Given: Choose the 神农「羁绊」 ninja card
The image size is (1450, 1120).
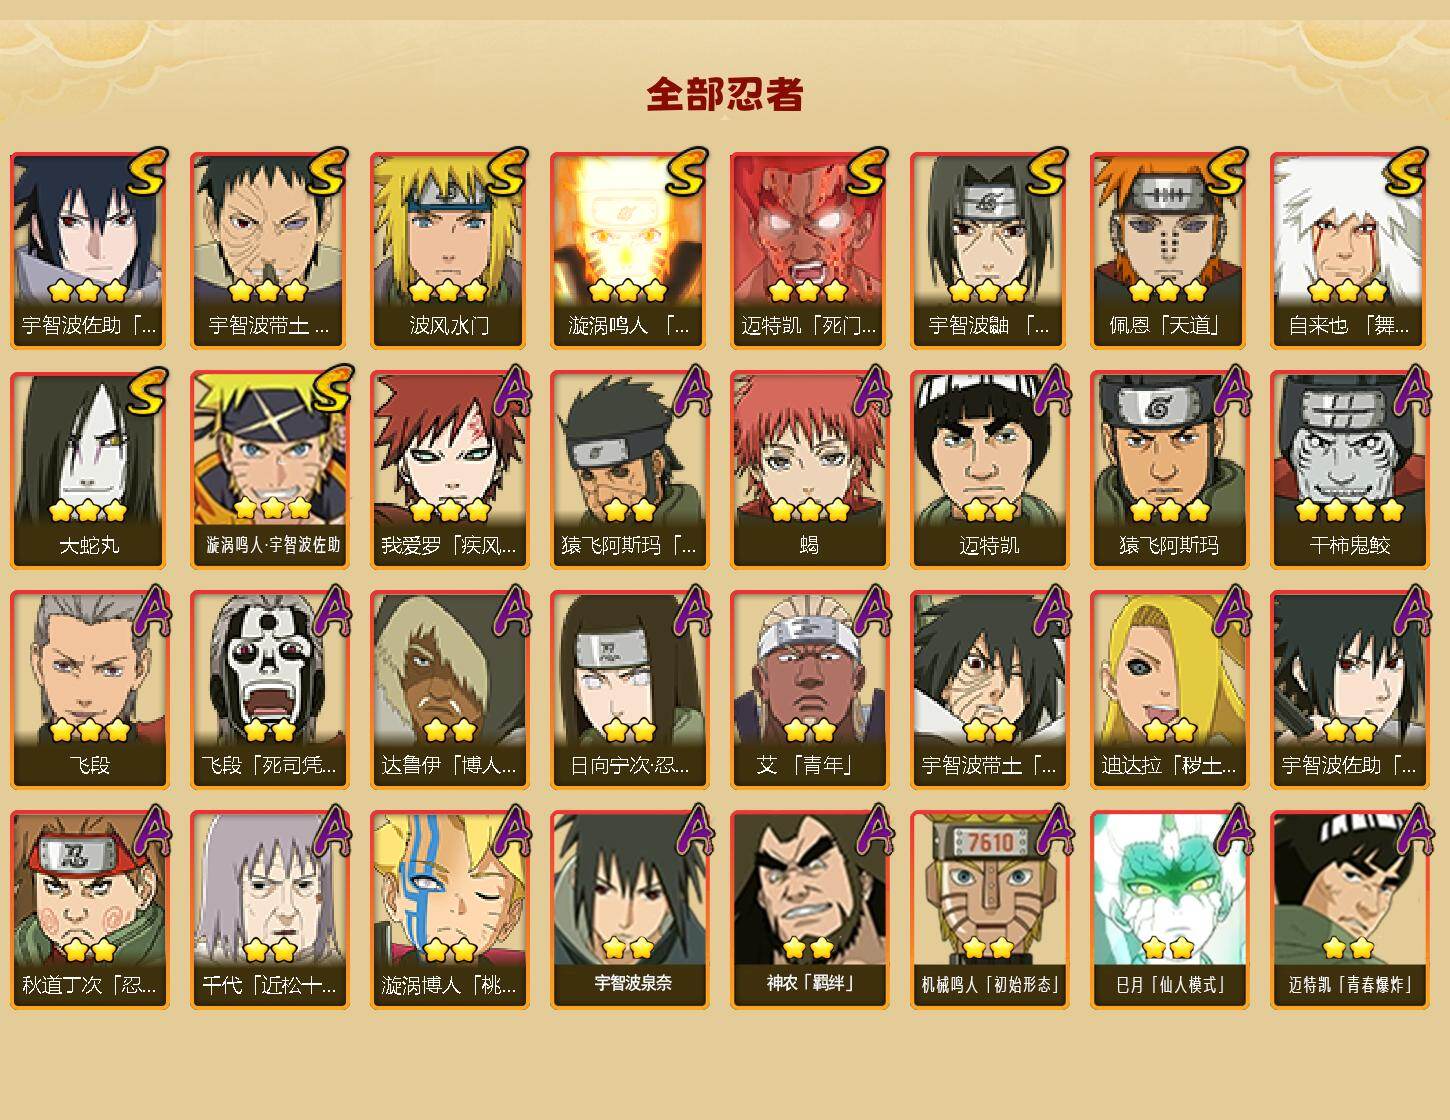Looking at the screenshot, I should 809,910.
